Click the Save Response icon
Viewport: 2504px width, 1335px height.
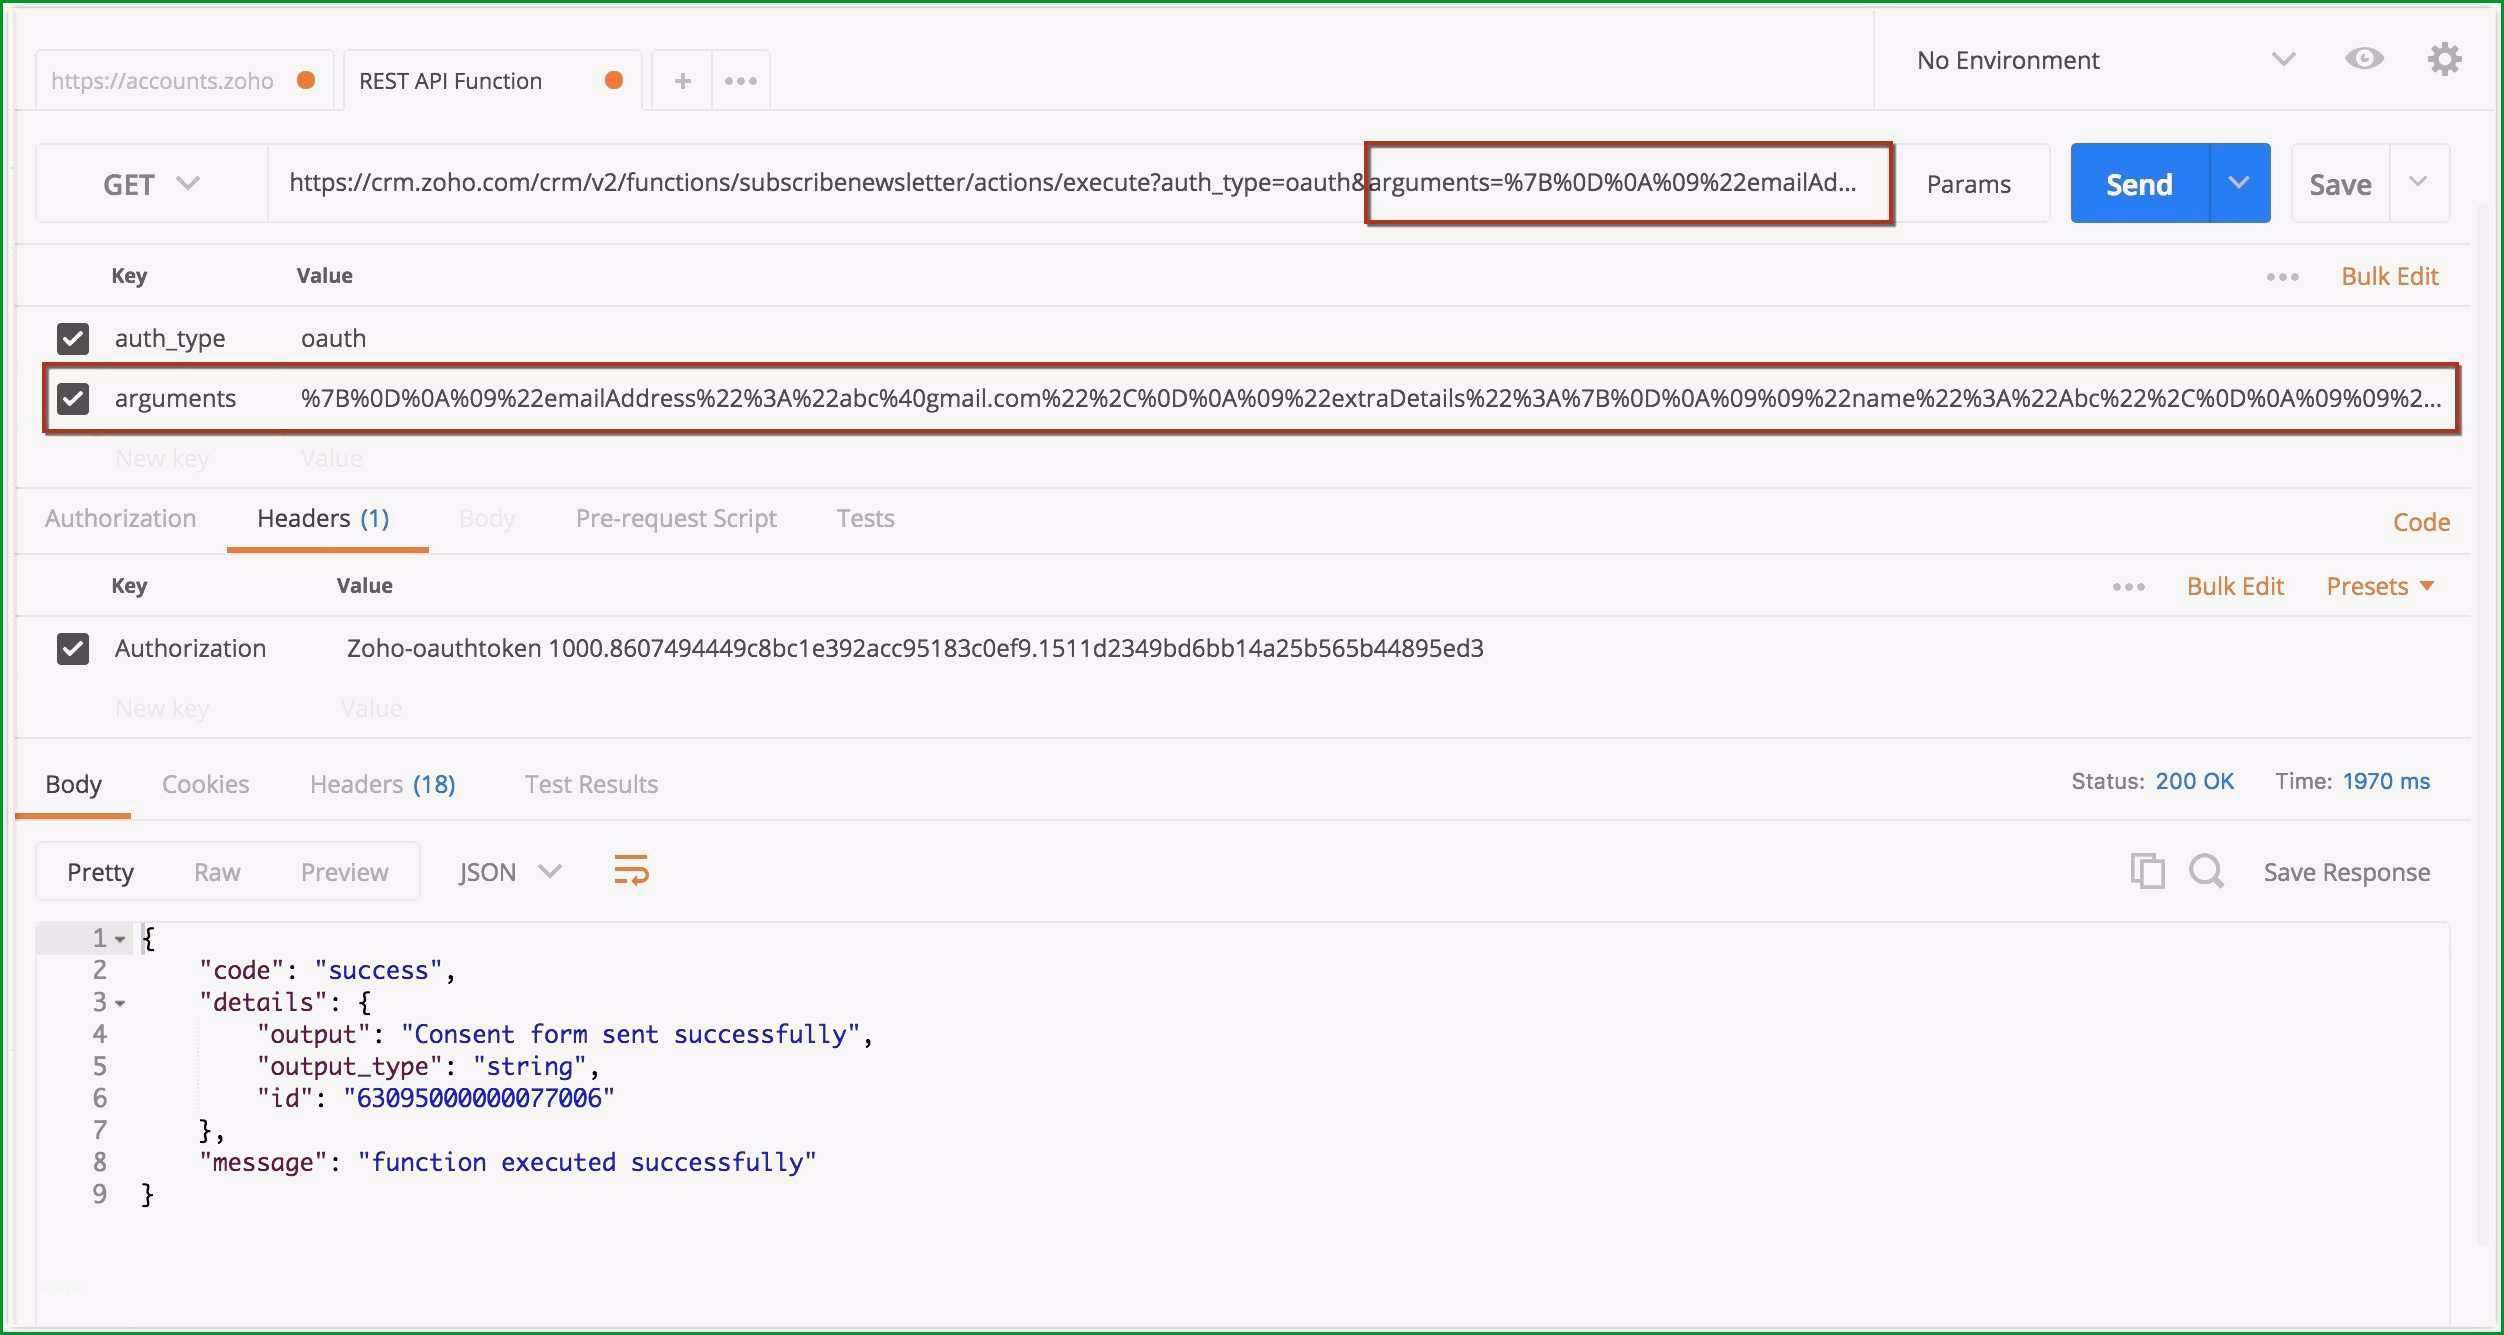click(x=2345, y=871)
